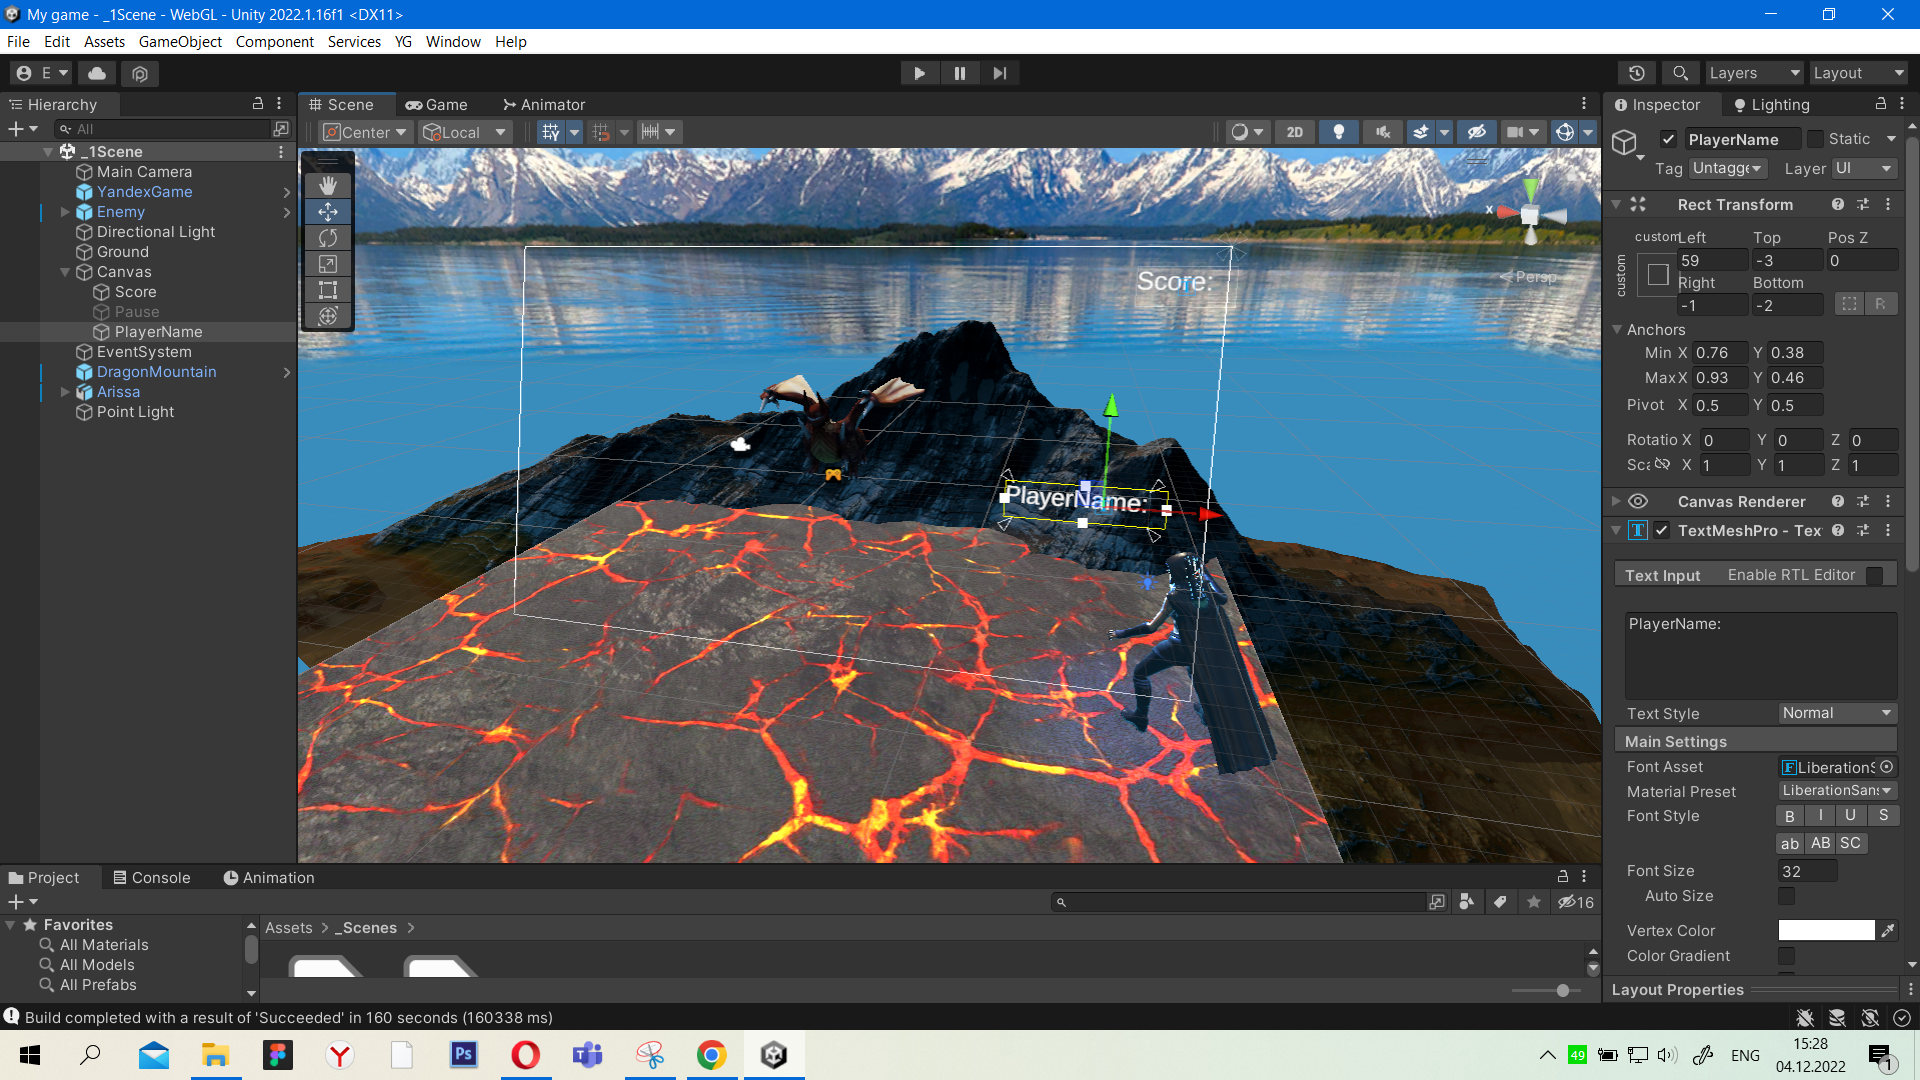Click the white Vertex Color swatch
The image size is (1920, 1080).
coord(1826,931)
